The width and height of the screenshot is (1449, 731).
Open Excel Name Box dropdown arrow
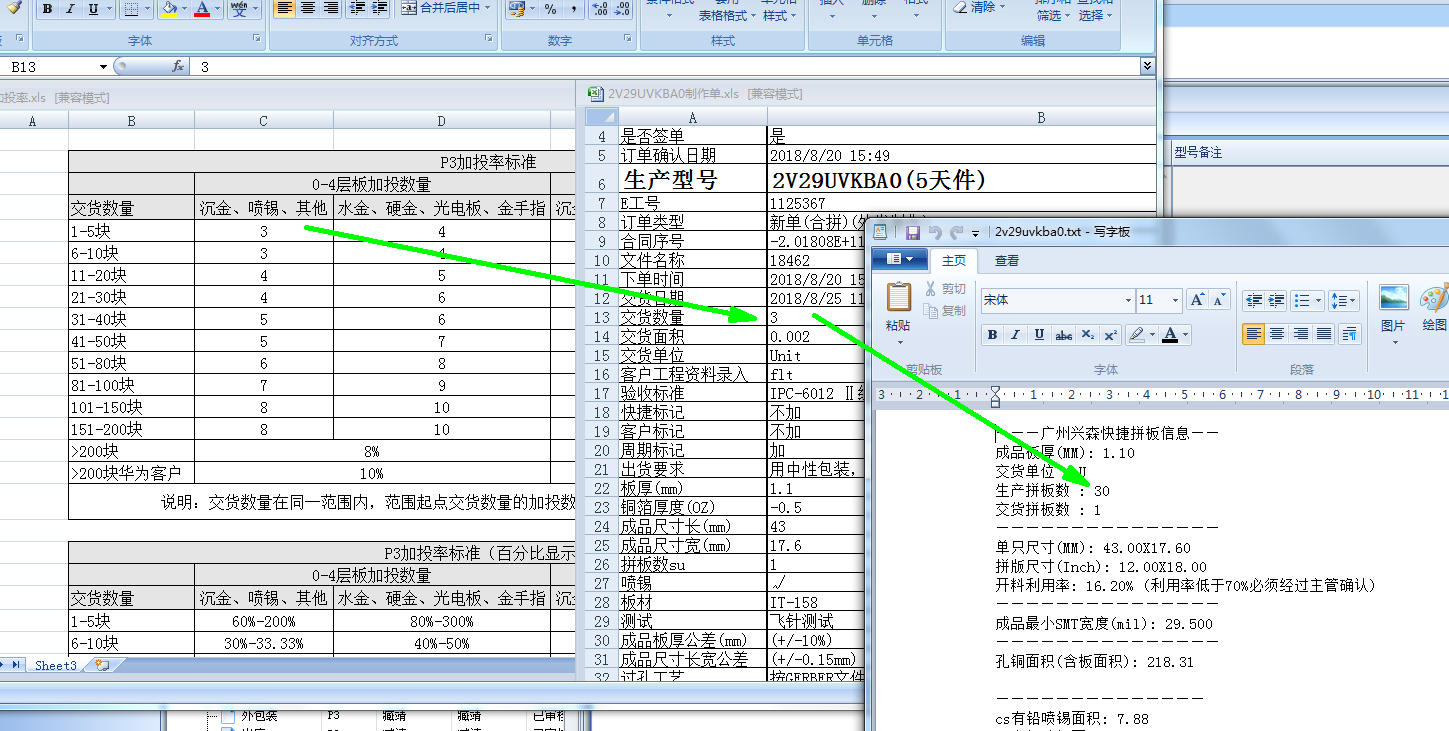(x=103, y=67)
